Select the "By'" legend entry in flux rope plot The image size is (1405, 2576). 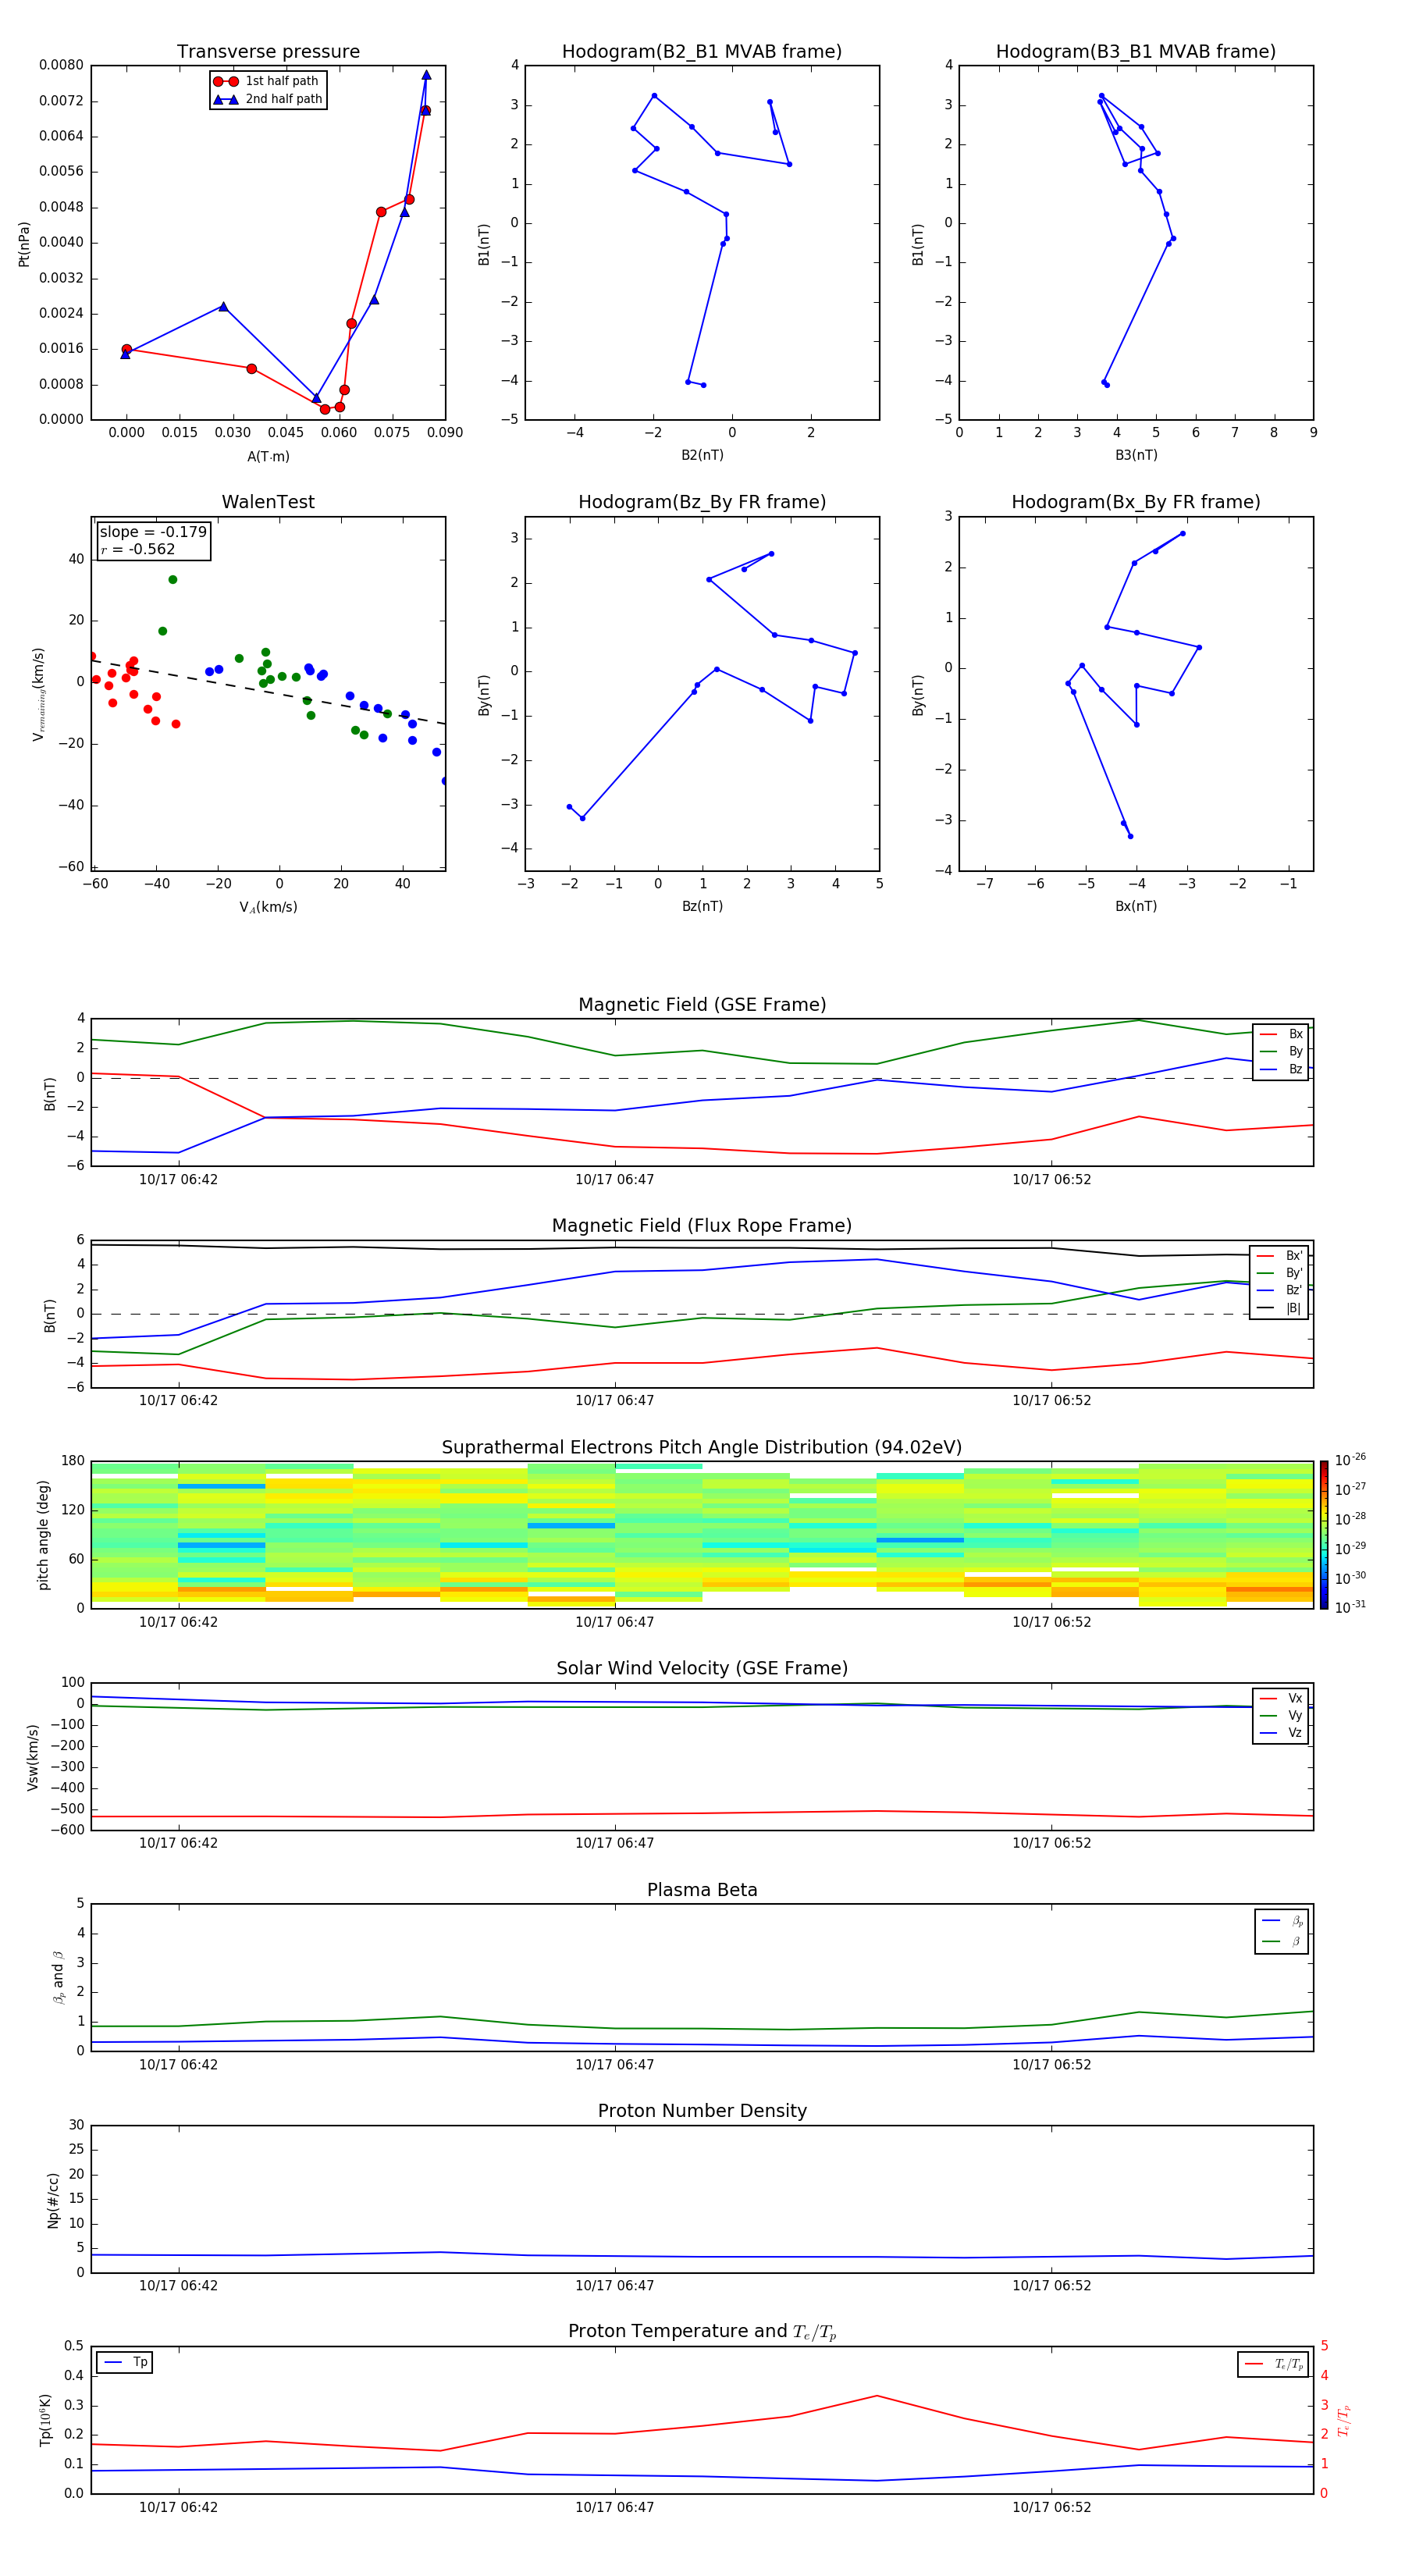coord(1280,1273)
